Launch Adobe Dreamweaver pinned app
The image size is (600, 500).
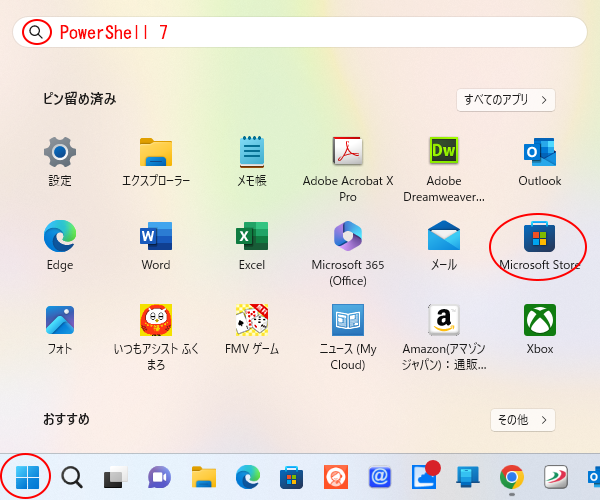click(444, 169)
